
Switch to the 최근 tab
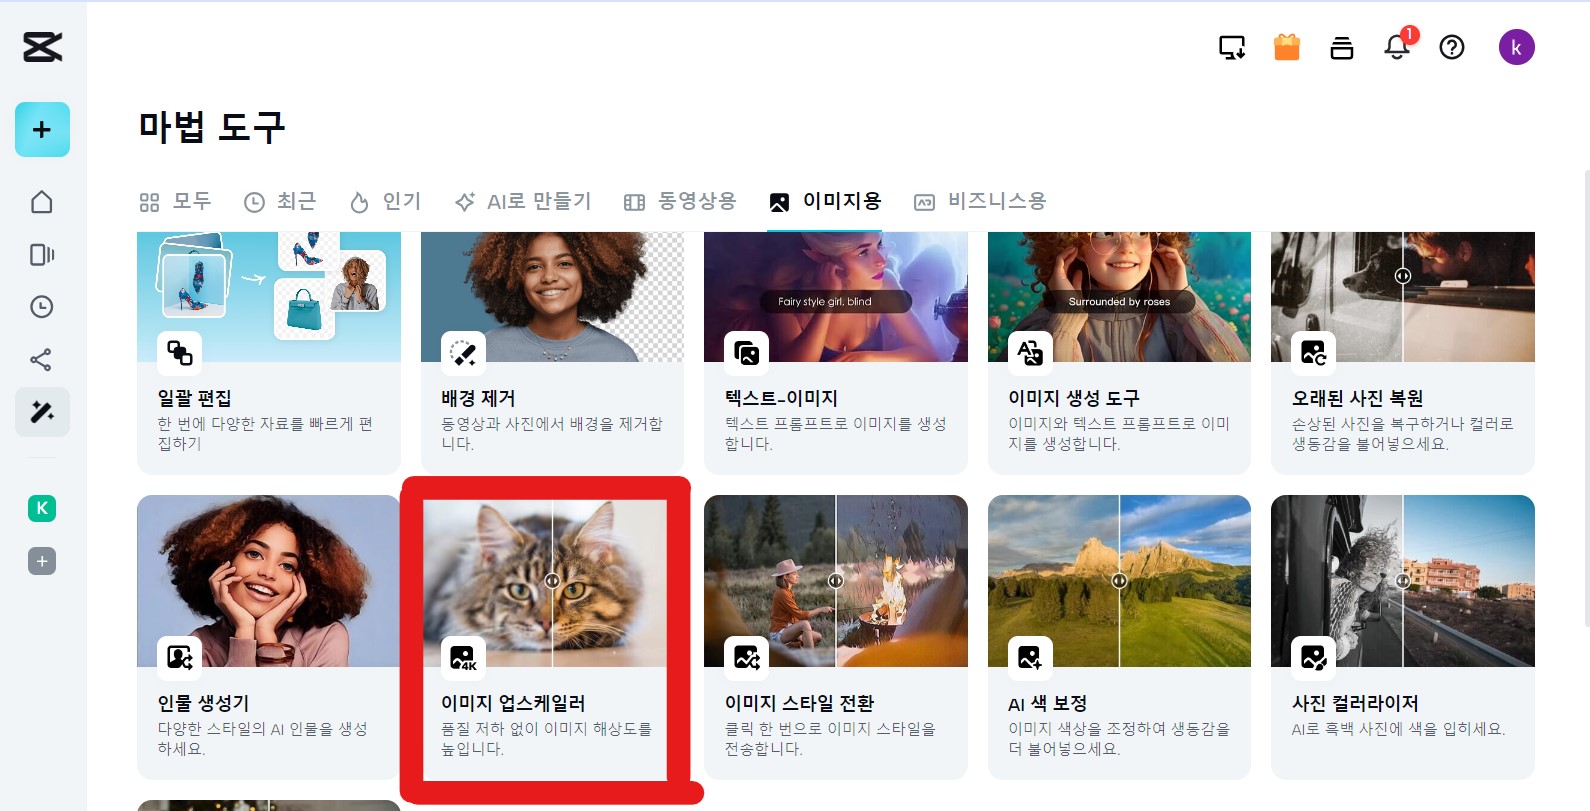point(280,202)
